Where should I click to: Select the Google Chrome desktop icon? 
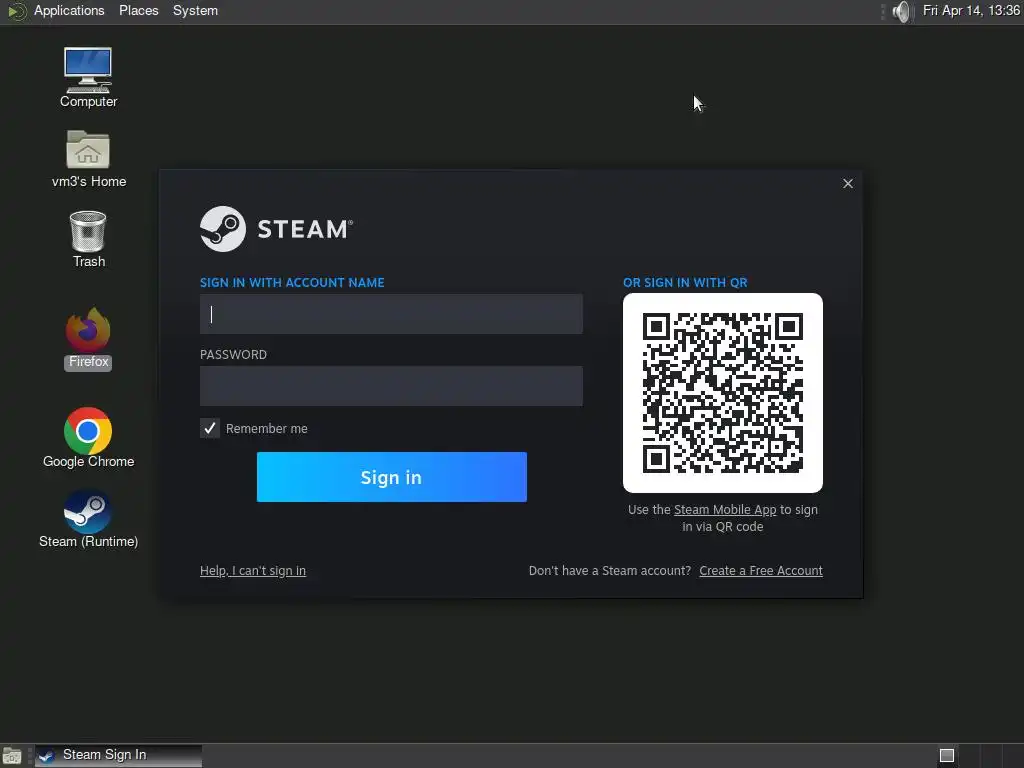pyautogui.click(x=88, y=438)
